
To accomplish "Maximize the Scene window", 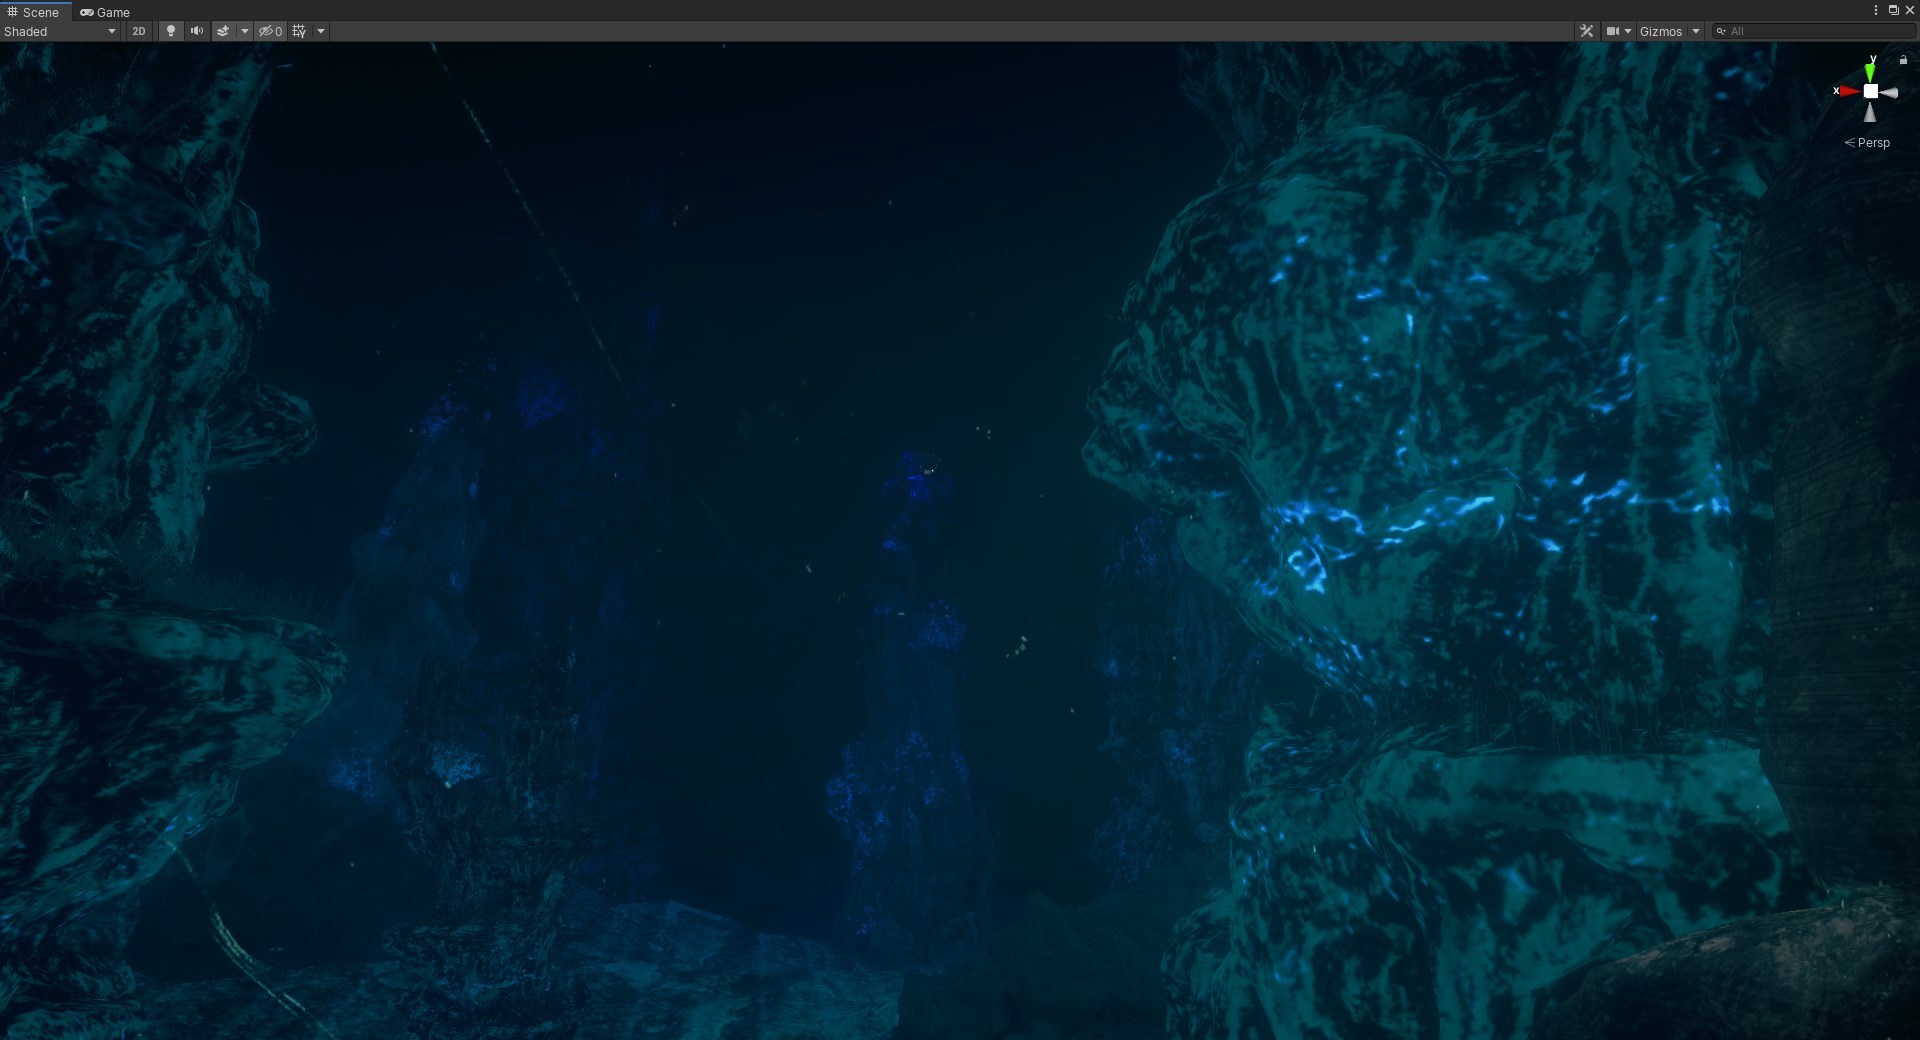I will click(x=1893, y=10).
